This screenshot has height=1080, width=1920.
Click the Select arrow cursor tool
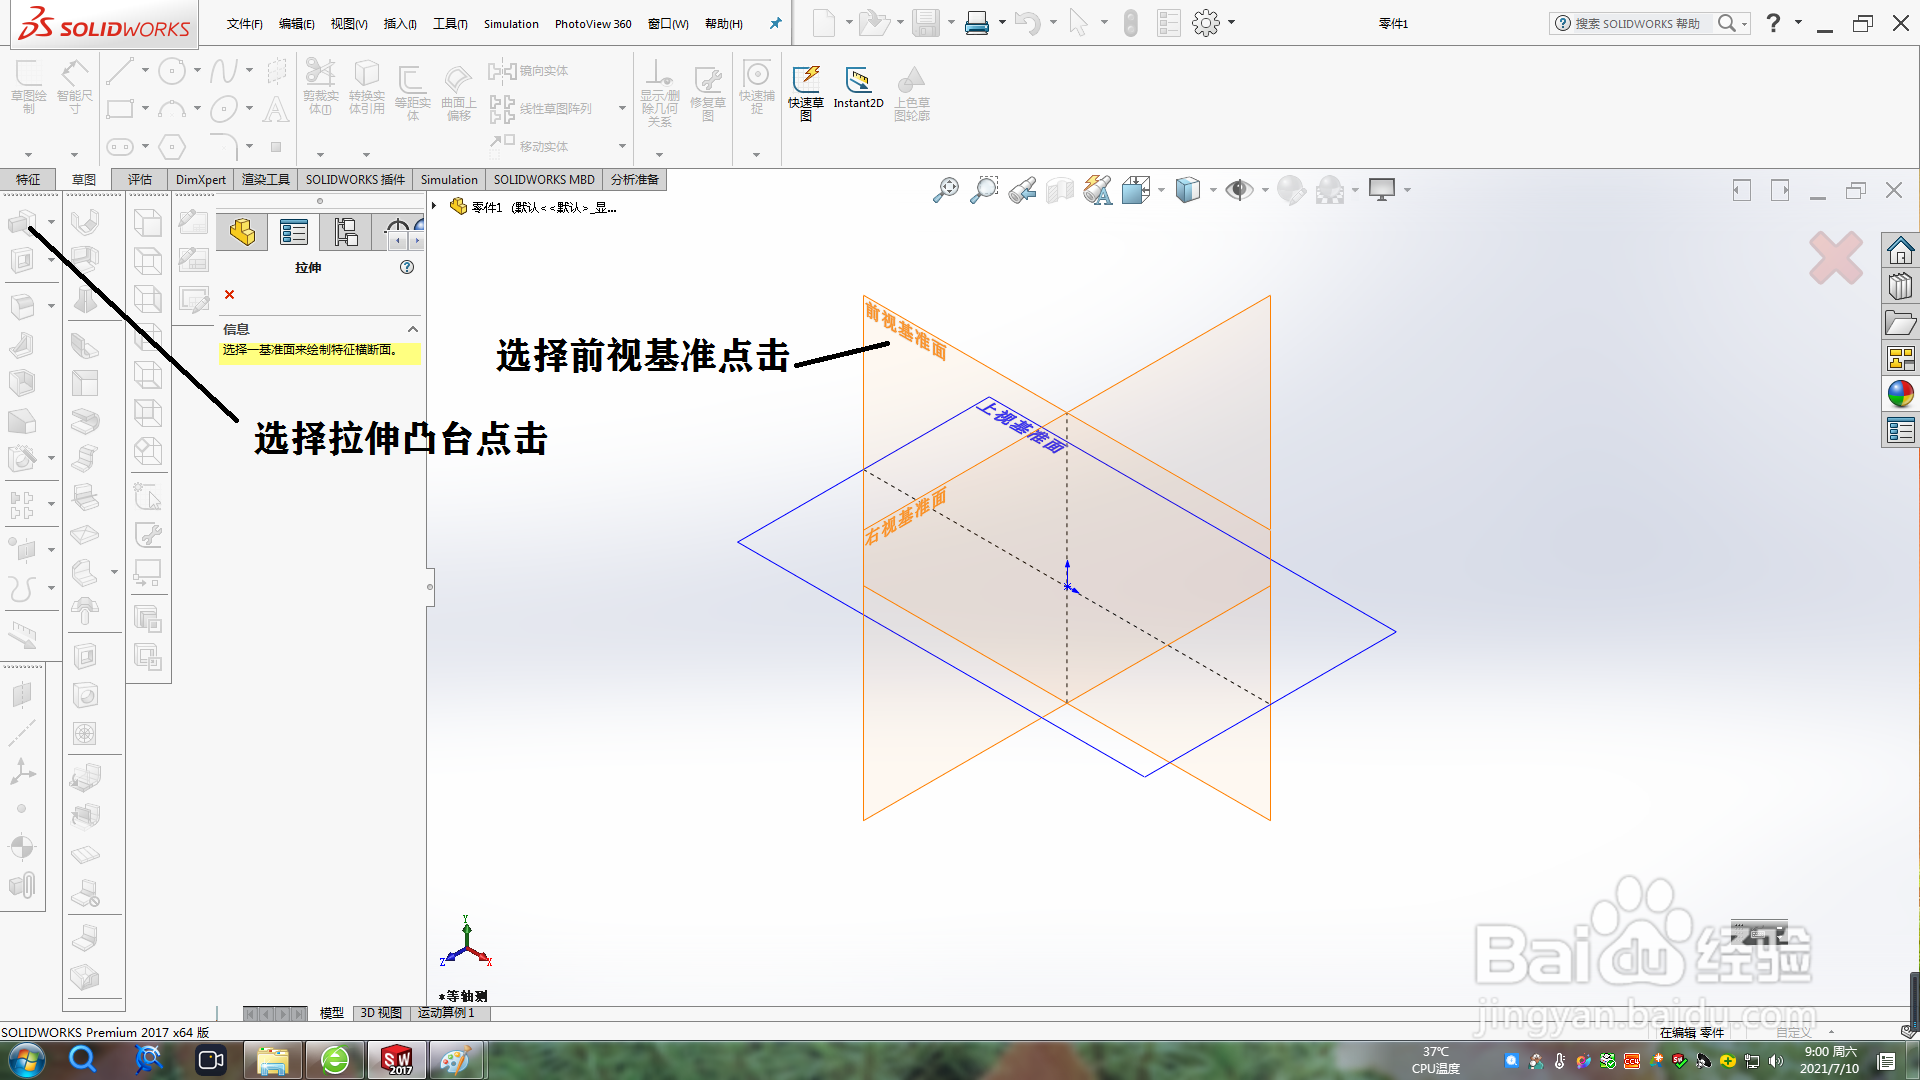(x=1078, y=23)
